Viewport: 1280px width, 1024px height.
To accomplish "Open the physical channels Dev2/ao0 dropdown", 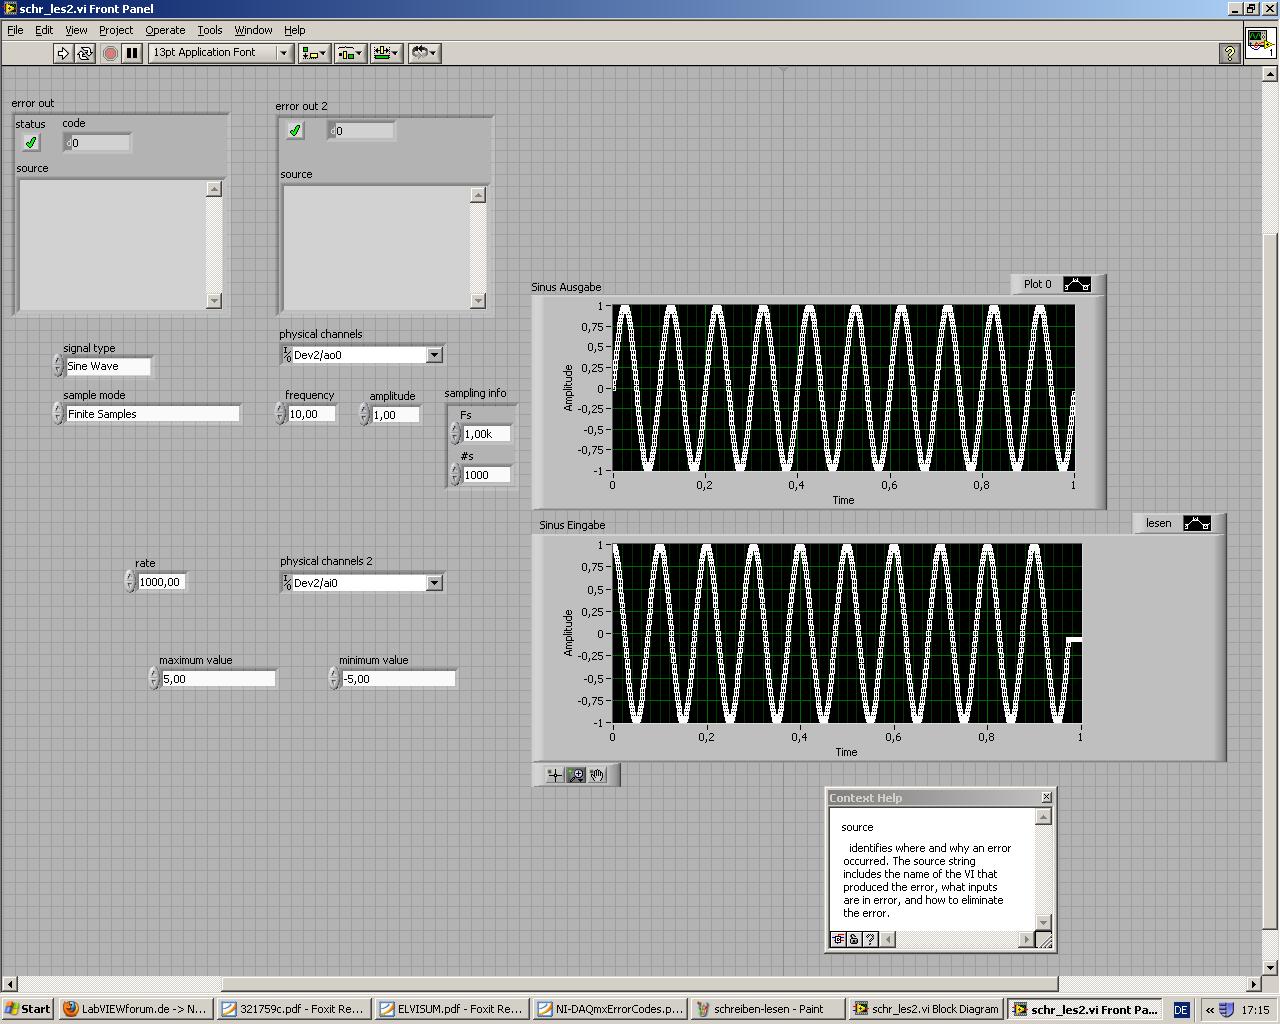I will [434, 355].
